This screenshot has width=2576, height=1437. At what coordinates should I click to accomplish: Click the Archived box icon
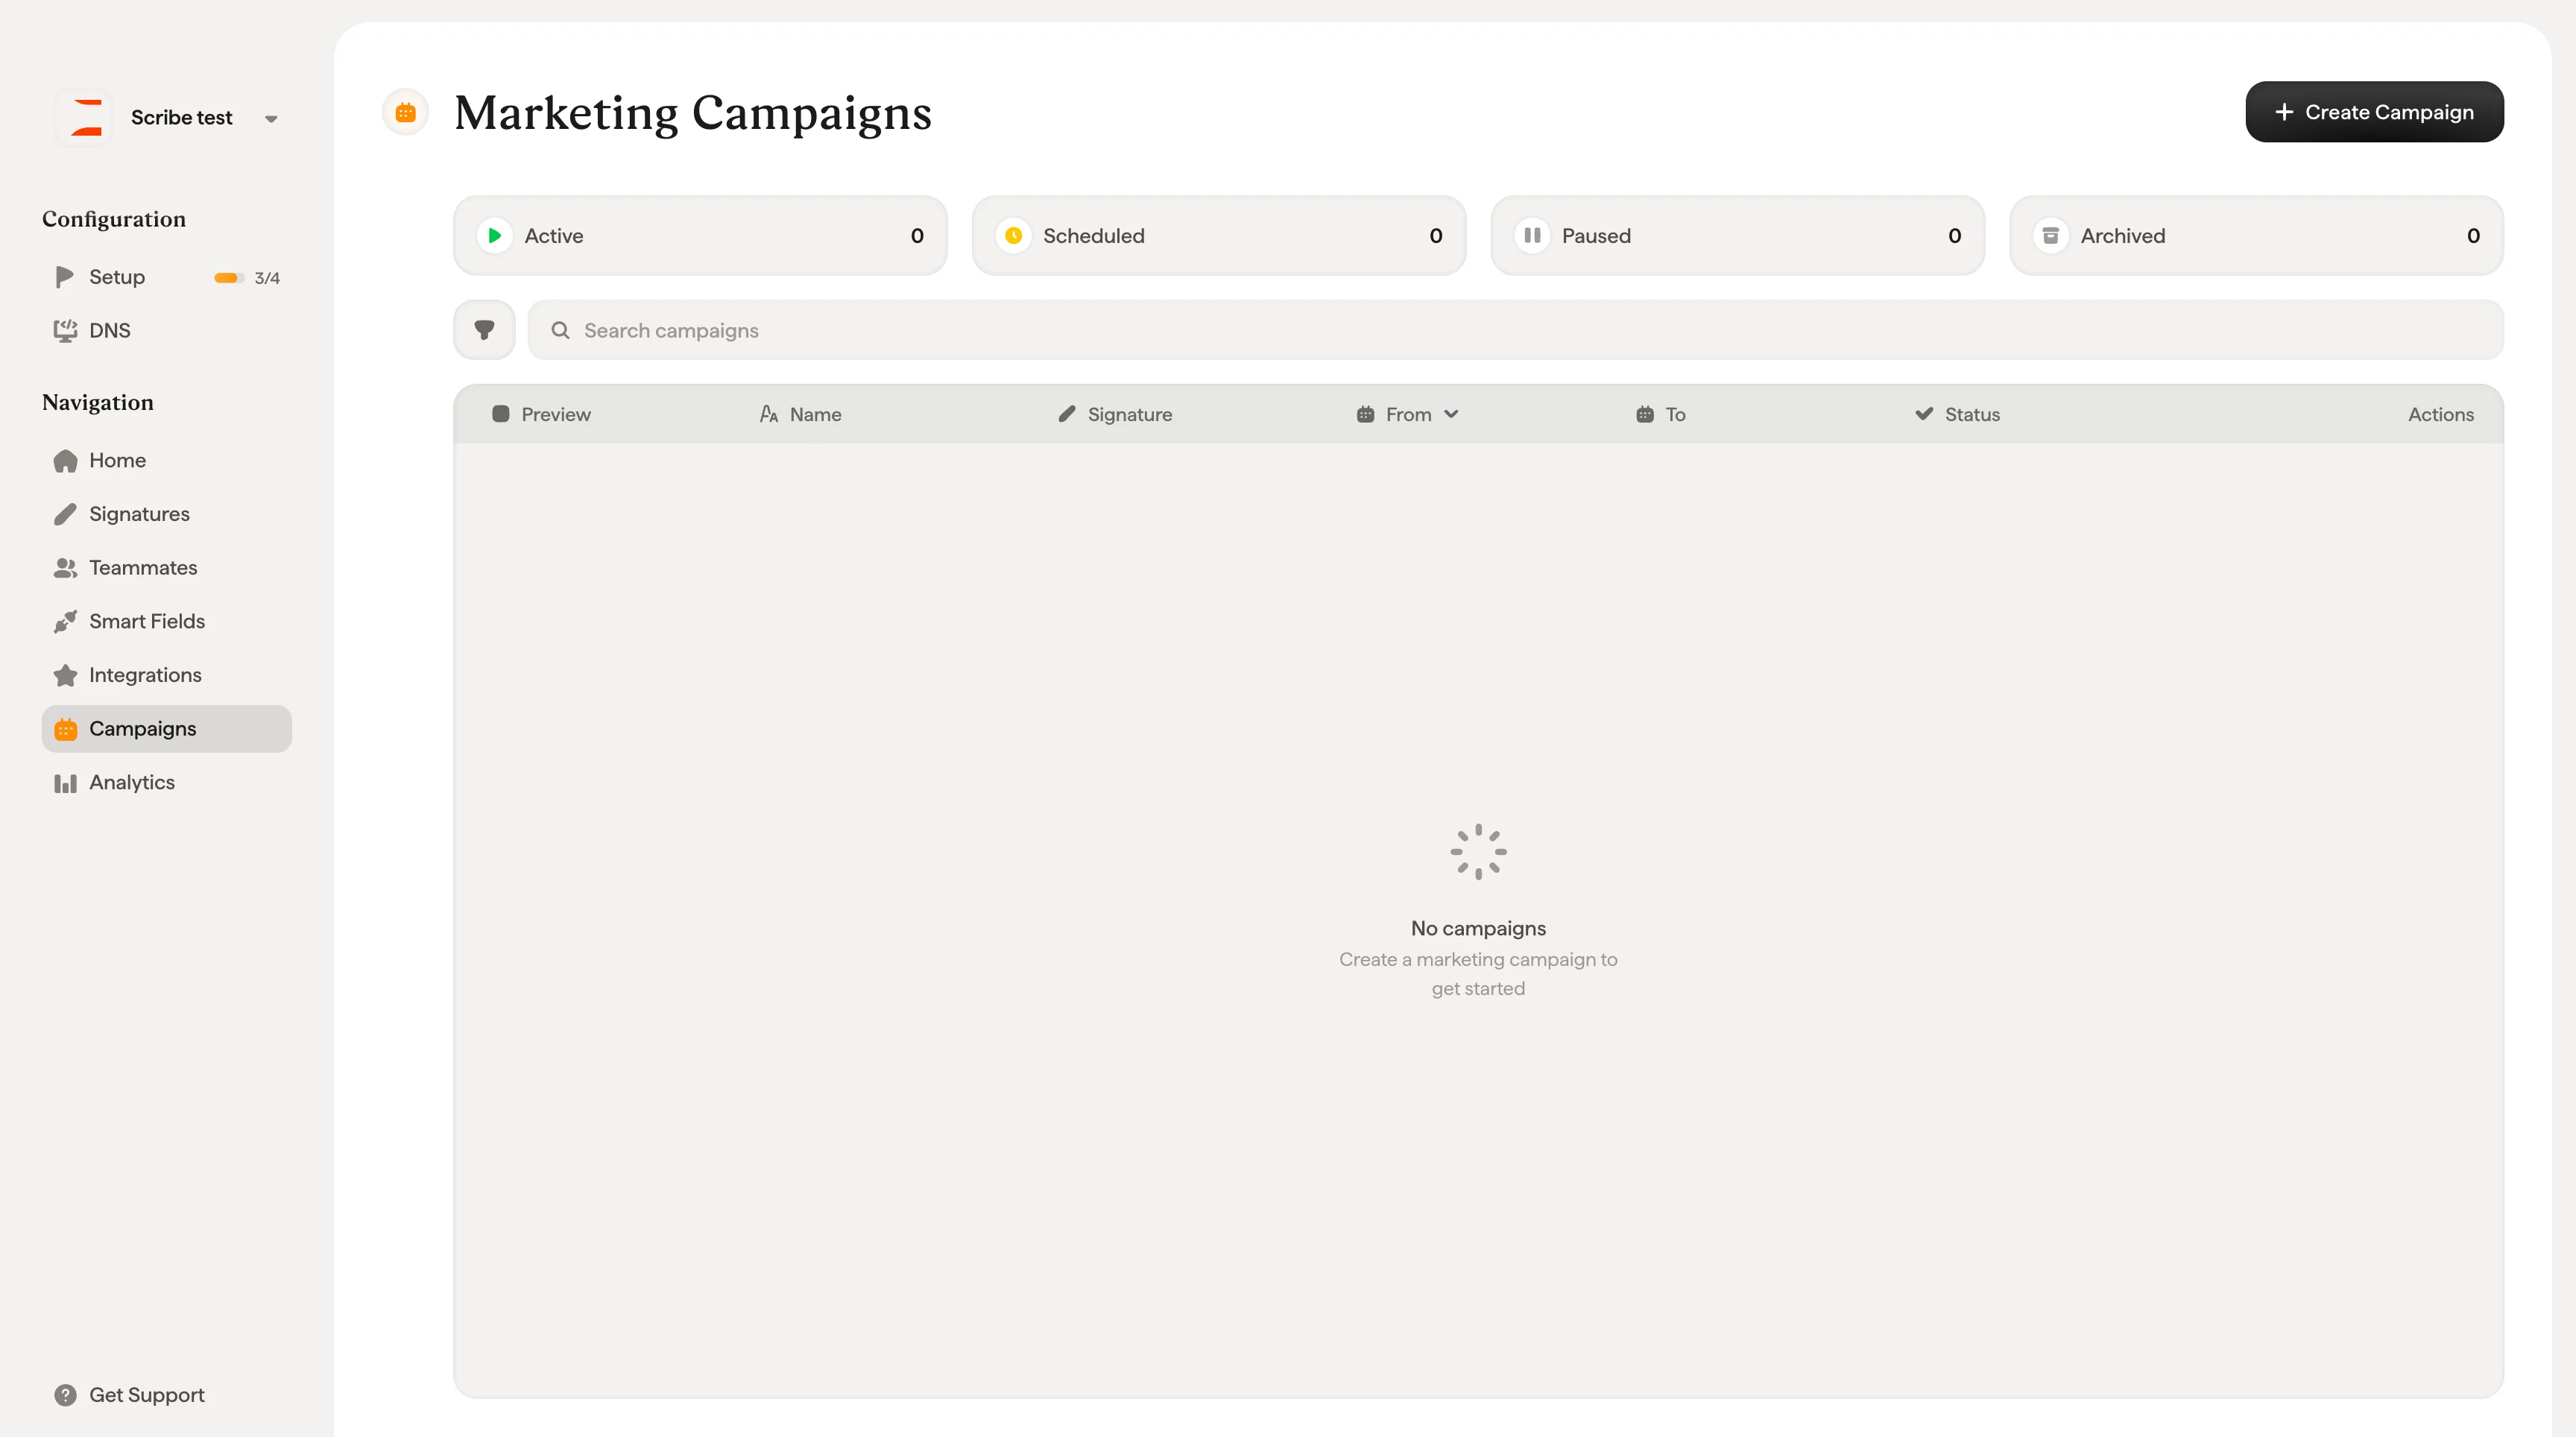(2050, 236)
